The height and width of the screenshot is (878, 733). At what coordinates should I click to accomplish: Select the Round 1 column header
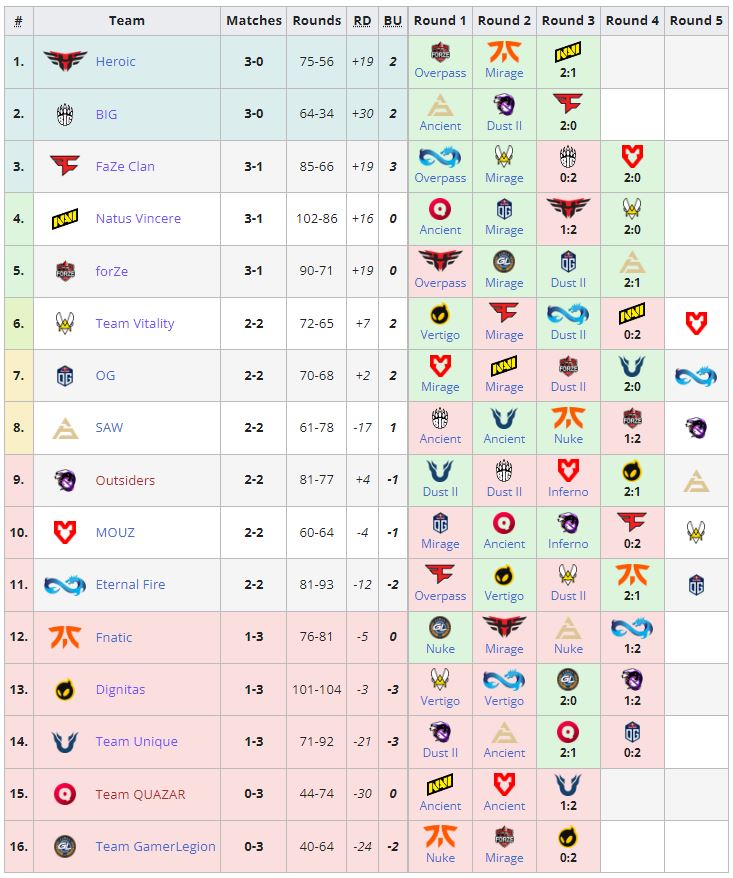[x=440, y=20]
